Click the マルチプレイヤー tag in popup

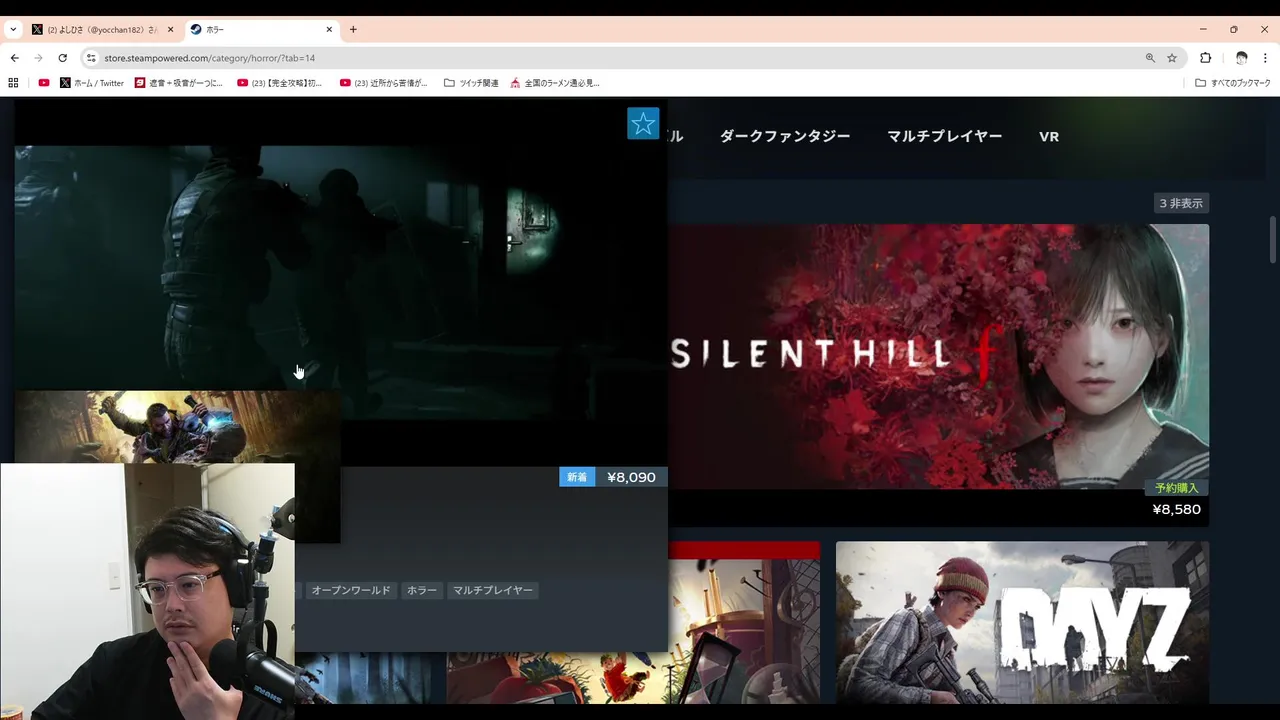(x=493, y=590)
